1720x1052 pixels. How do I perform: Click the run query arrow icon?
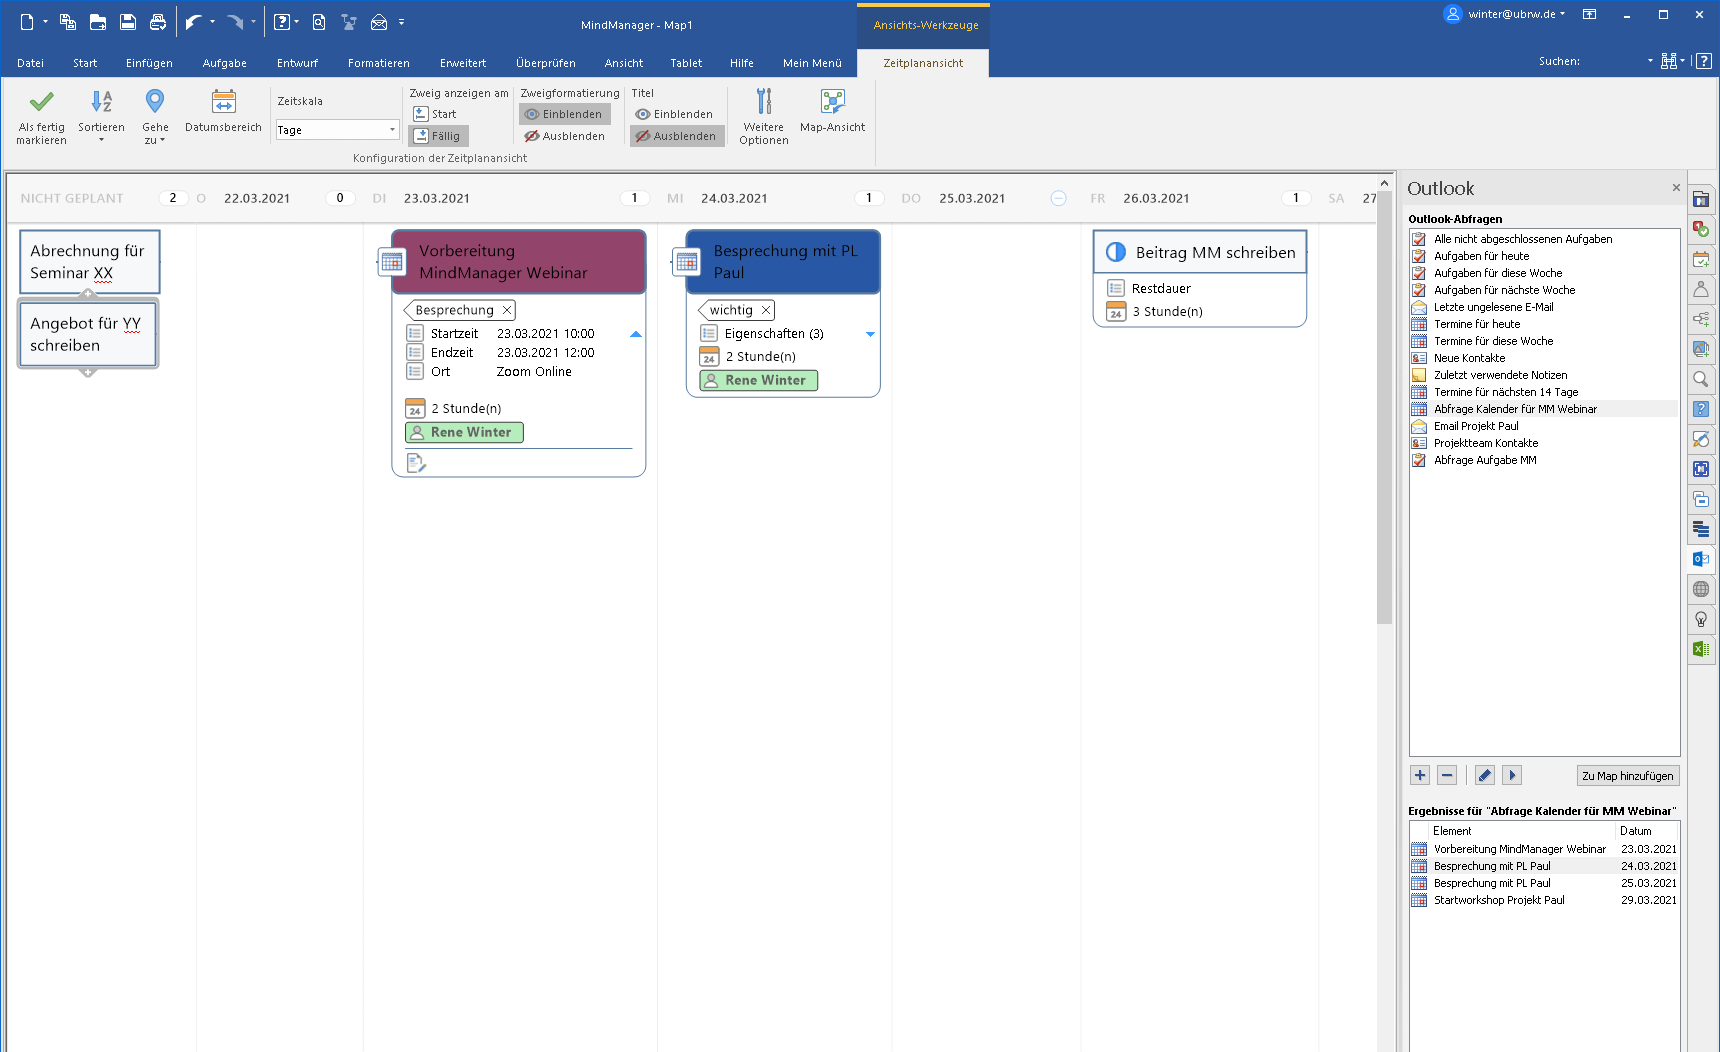point(1512,775)
